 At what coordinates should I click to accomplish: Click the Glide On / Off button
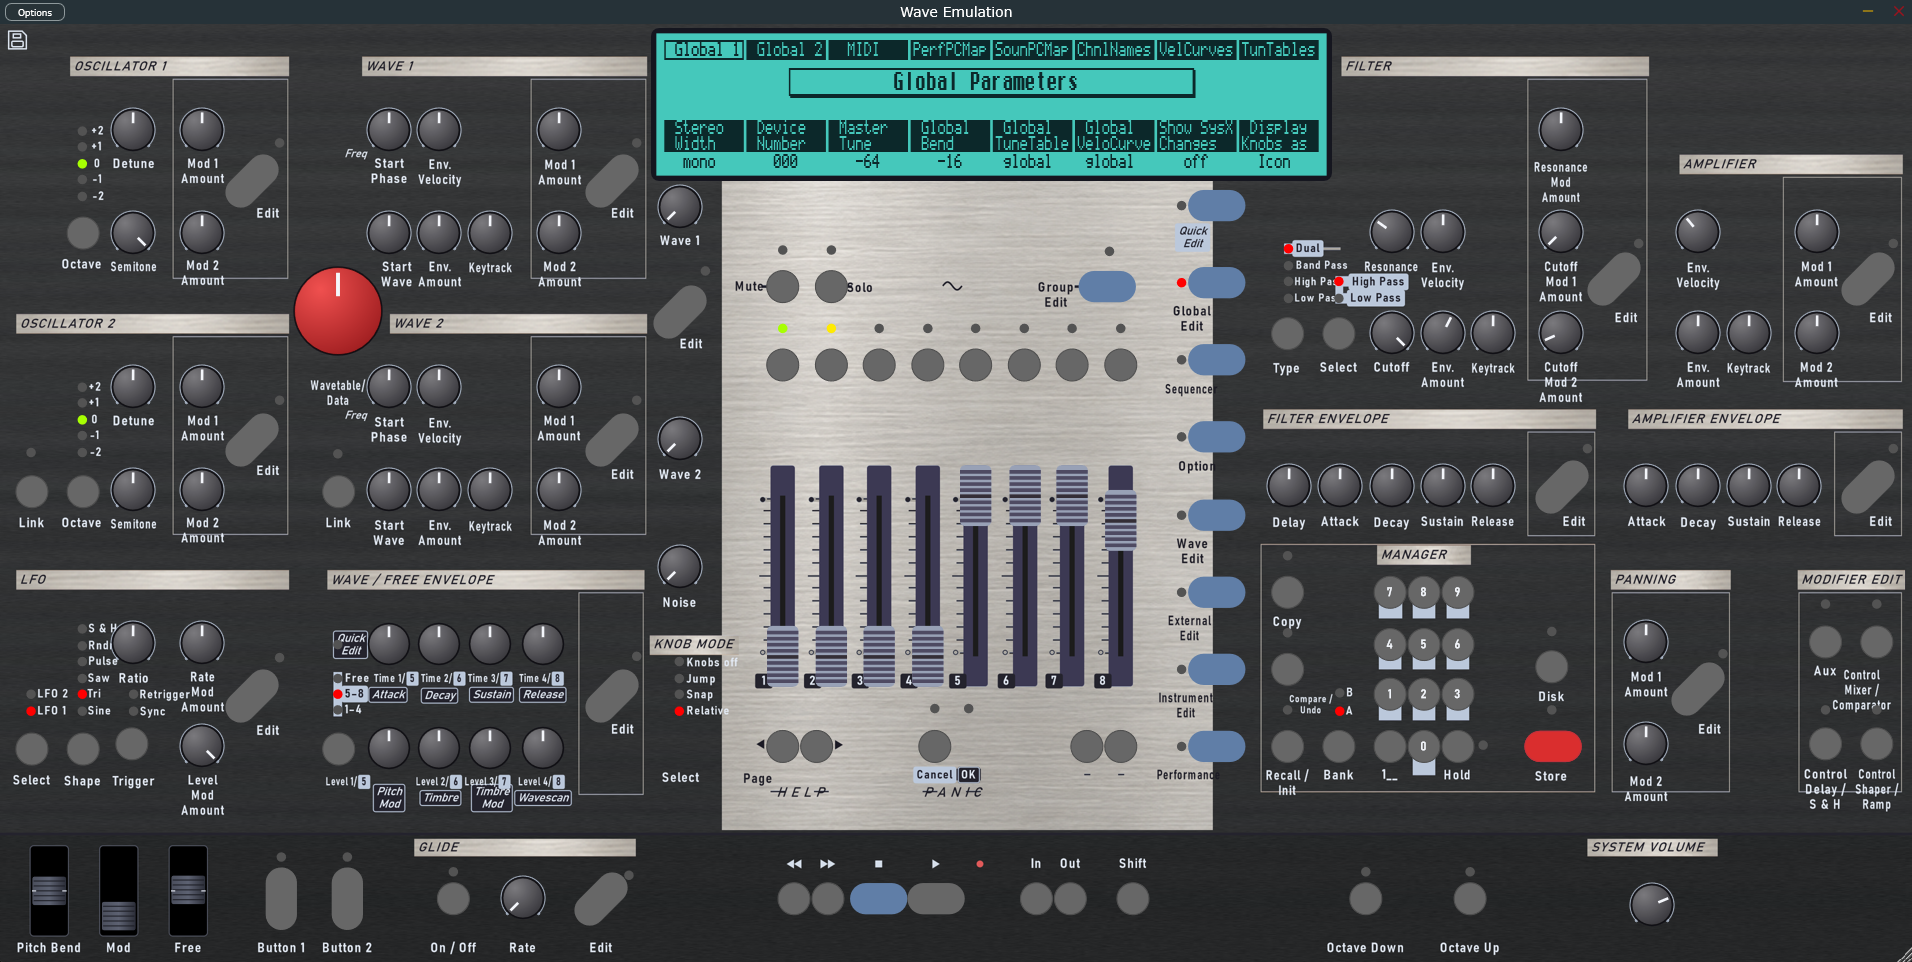point(453,898)
